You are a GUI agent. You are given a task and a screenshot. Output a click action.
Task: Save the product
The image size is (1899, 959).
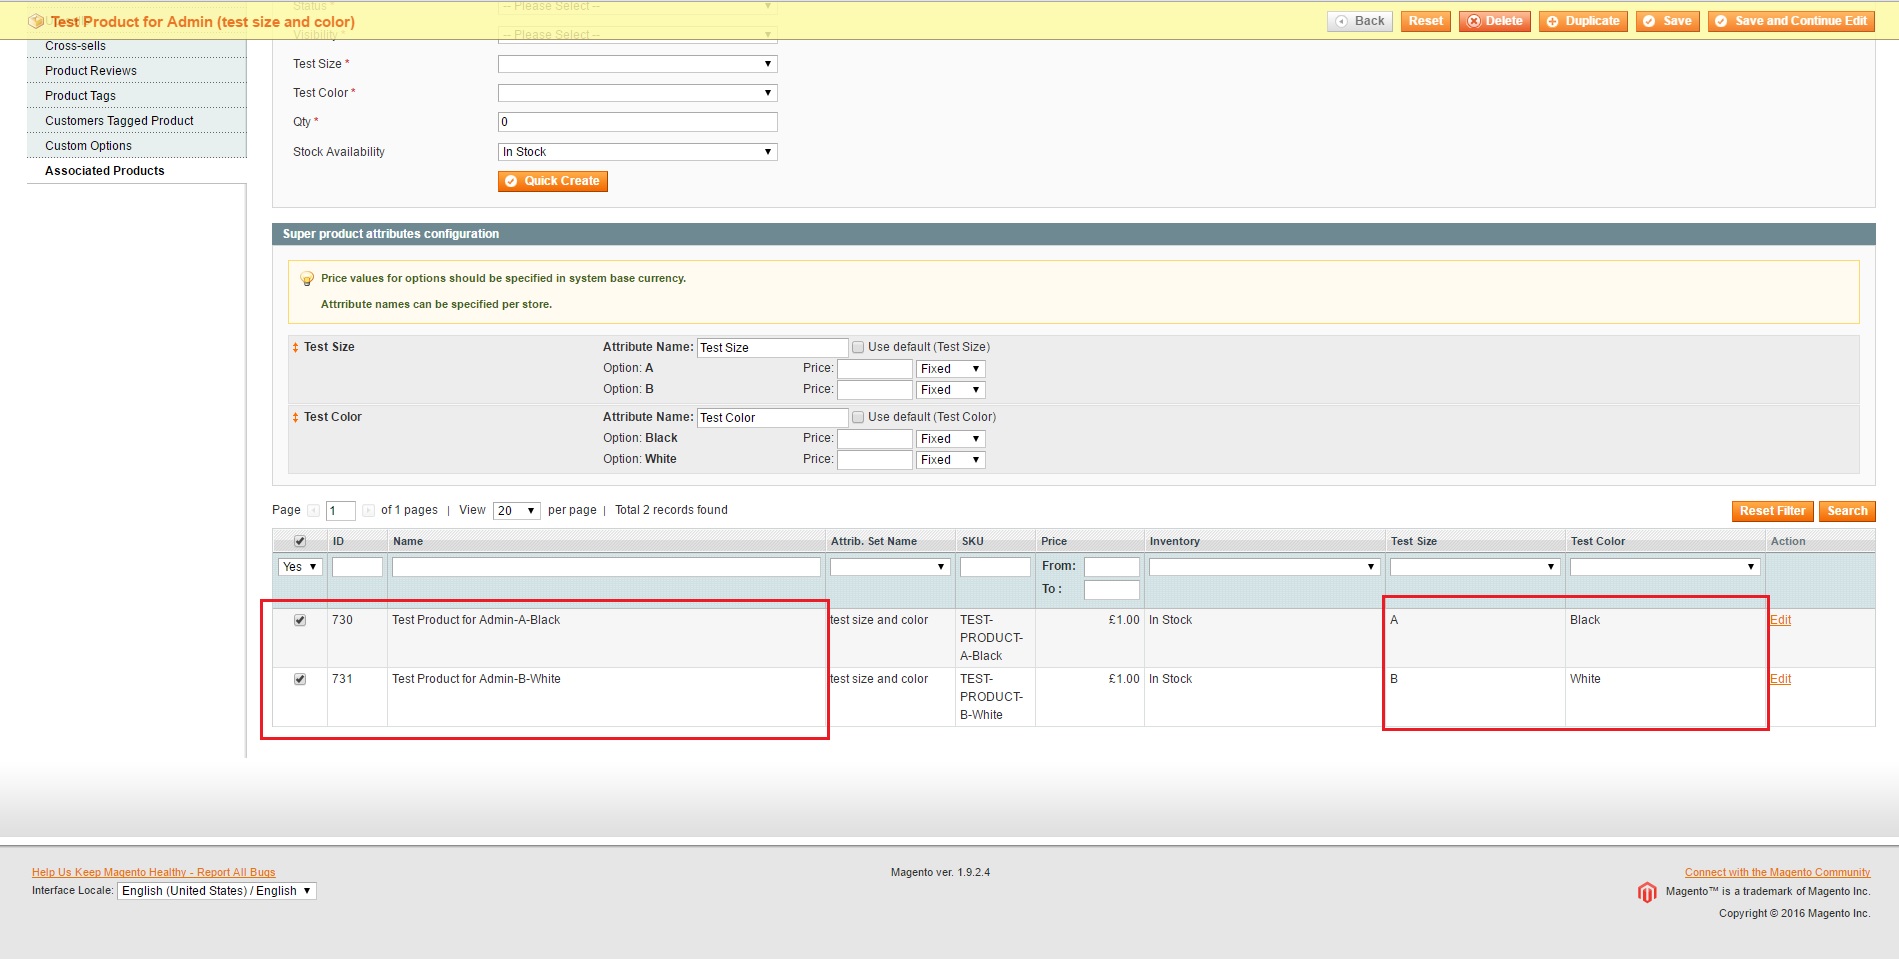pos(1667,20)
